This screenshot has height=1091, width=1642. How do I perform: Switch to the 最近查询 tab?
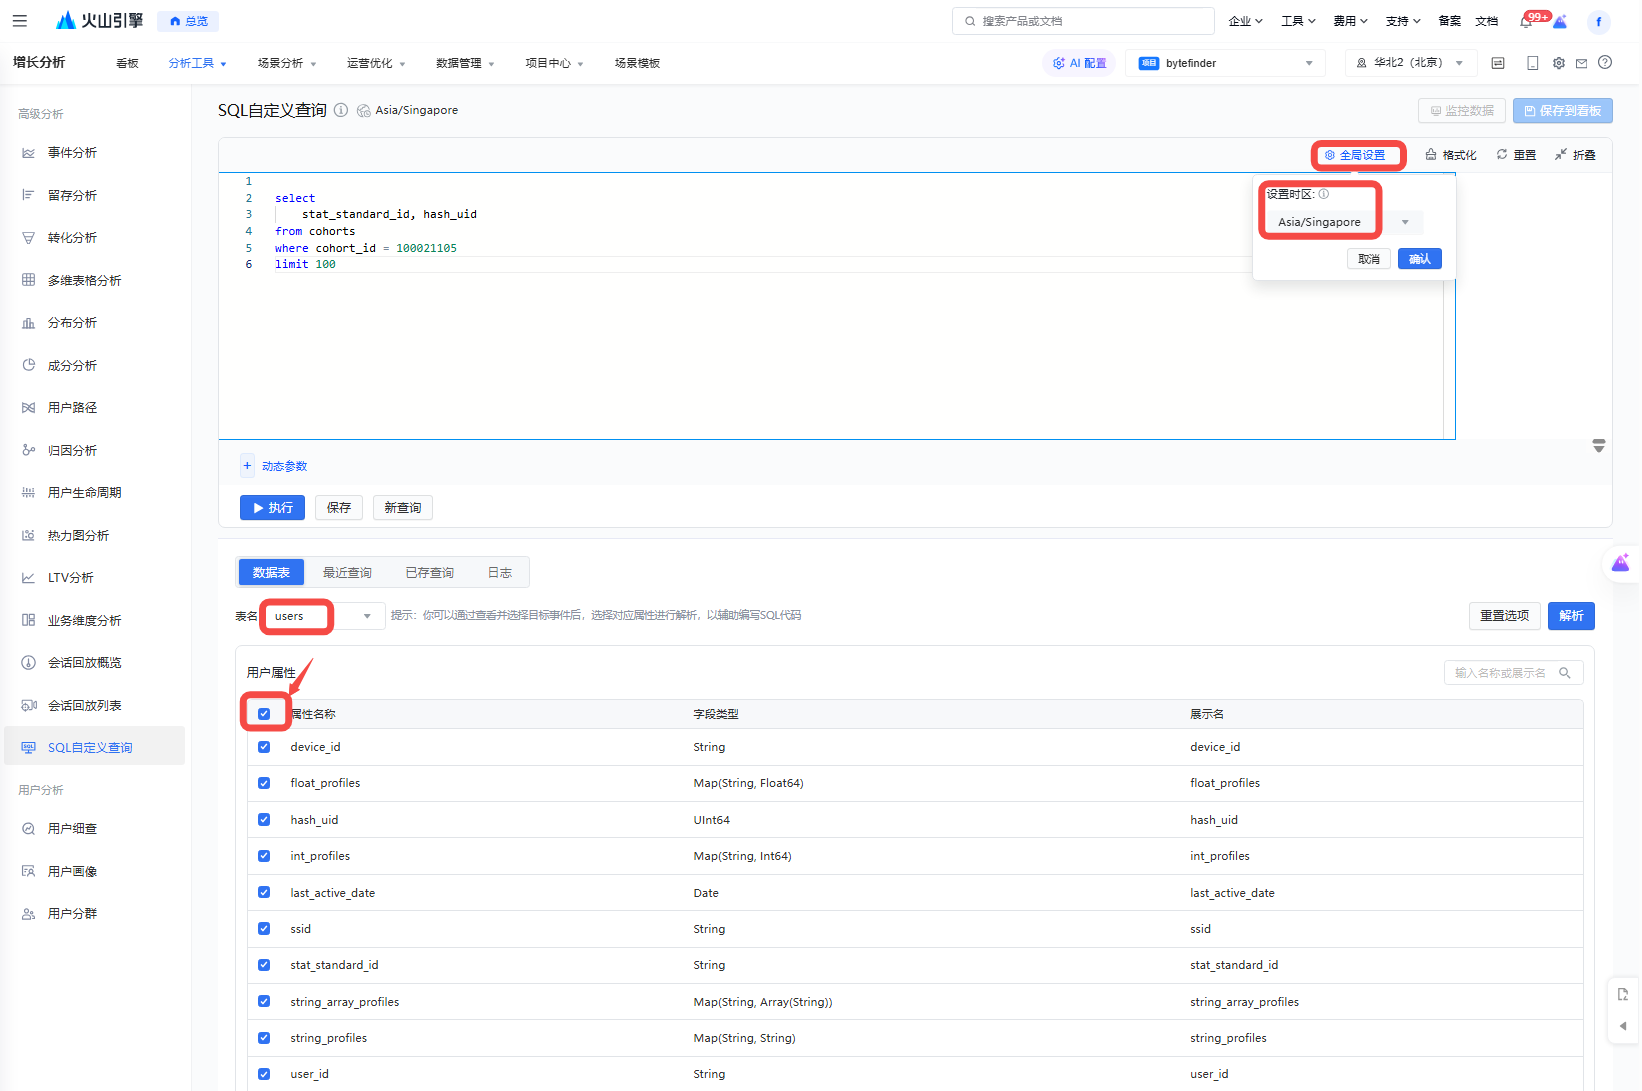click(347, 573)
